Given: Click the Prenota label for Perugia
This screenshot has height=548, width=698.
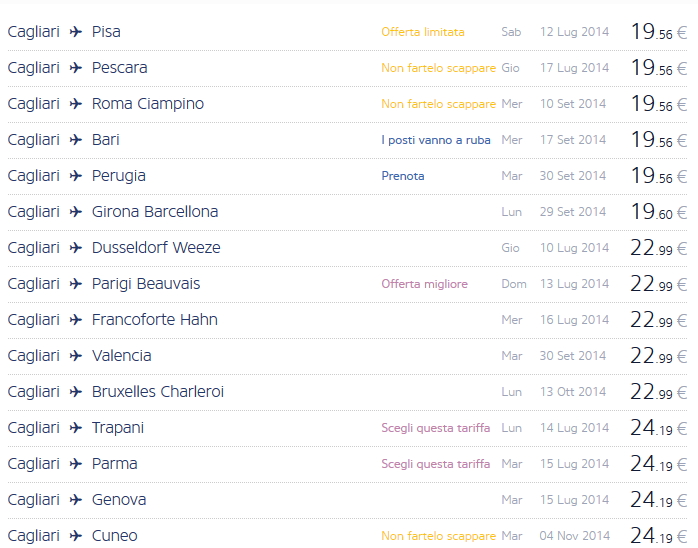Looking at the screenshot, I should point(403,176).
